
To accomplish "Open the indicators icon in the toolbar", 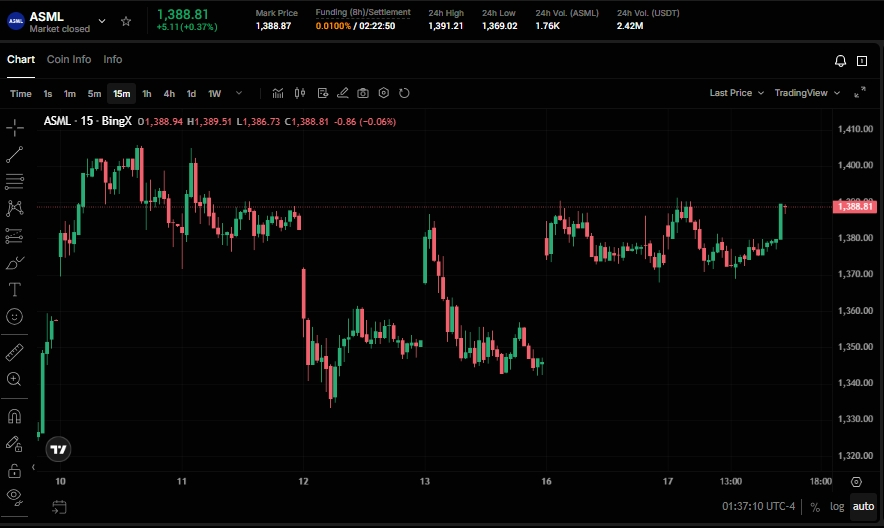I will (x=278, y=93).
